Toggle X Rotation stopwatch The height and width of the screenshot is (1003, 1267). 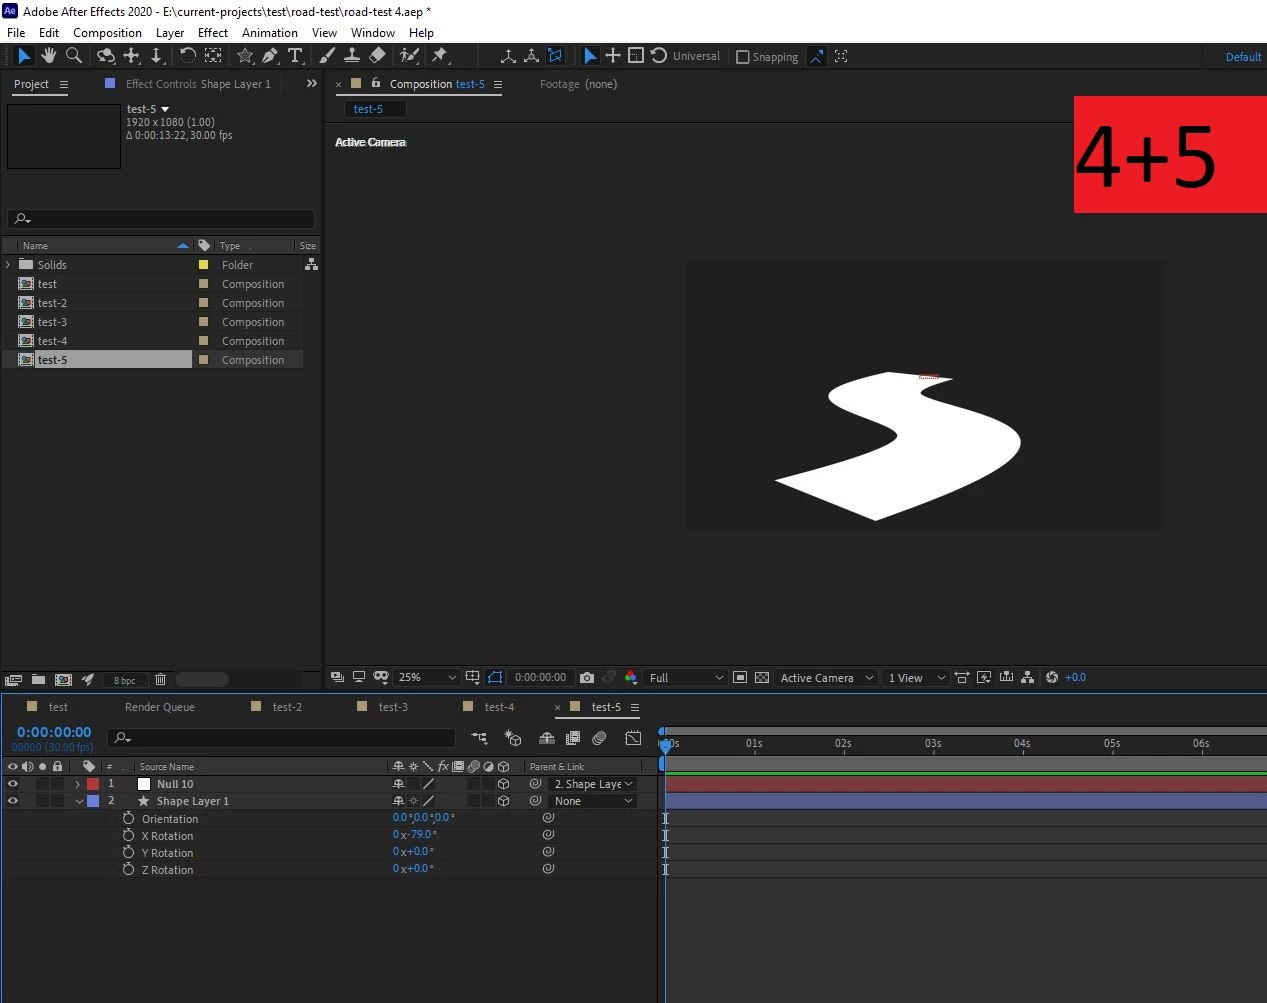click(128, 835)
